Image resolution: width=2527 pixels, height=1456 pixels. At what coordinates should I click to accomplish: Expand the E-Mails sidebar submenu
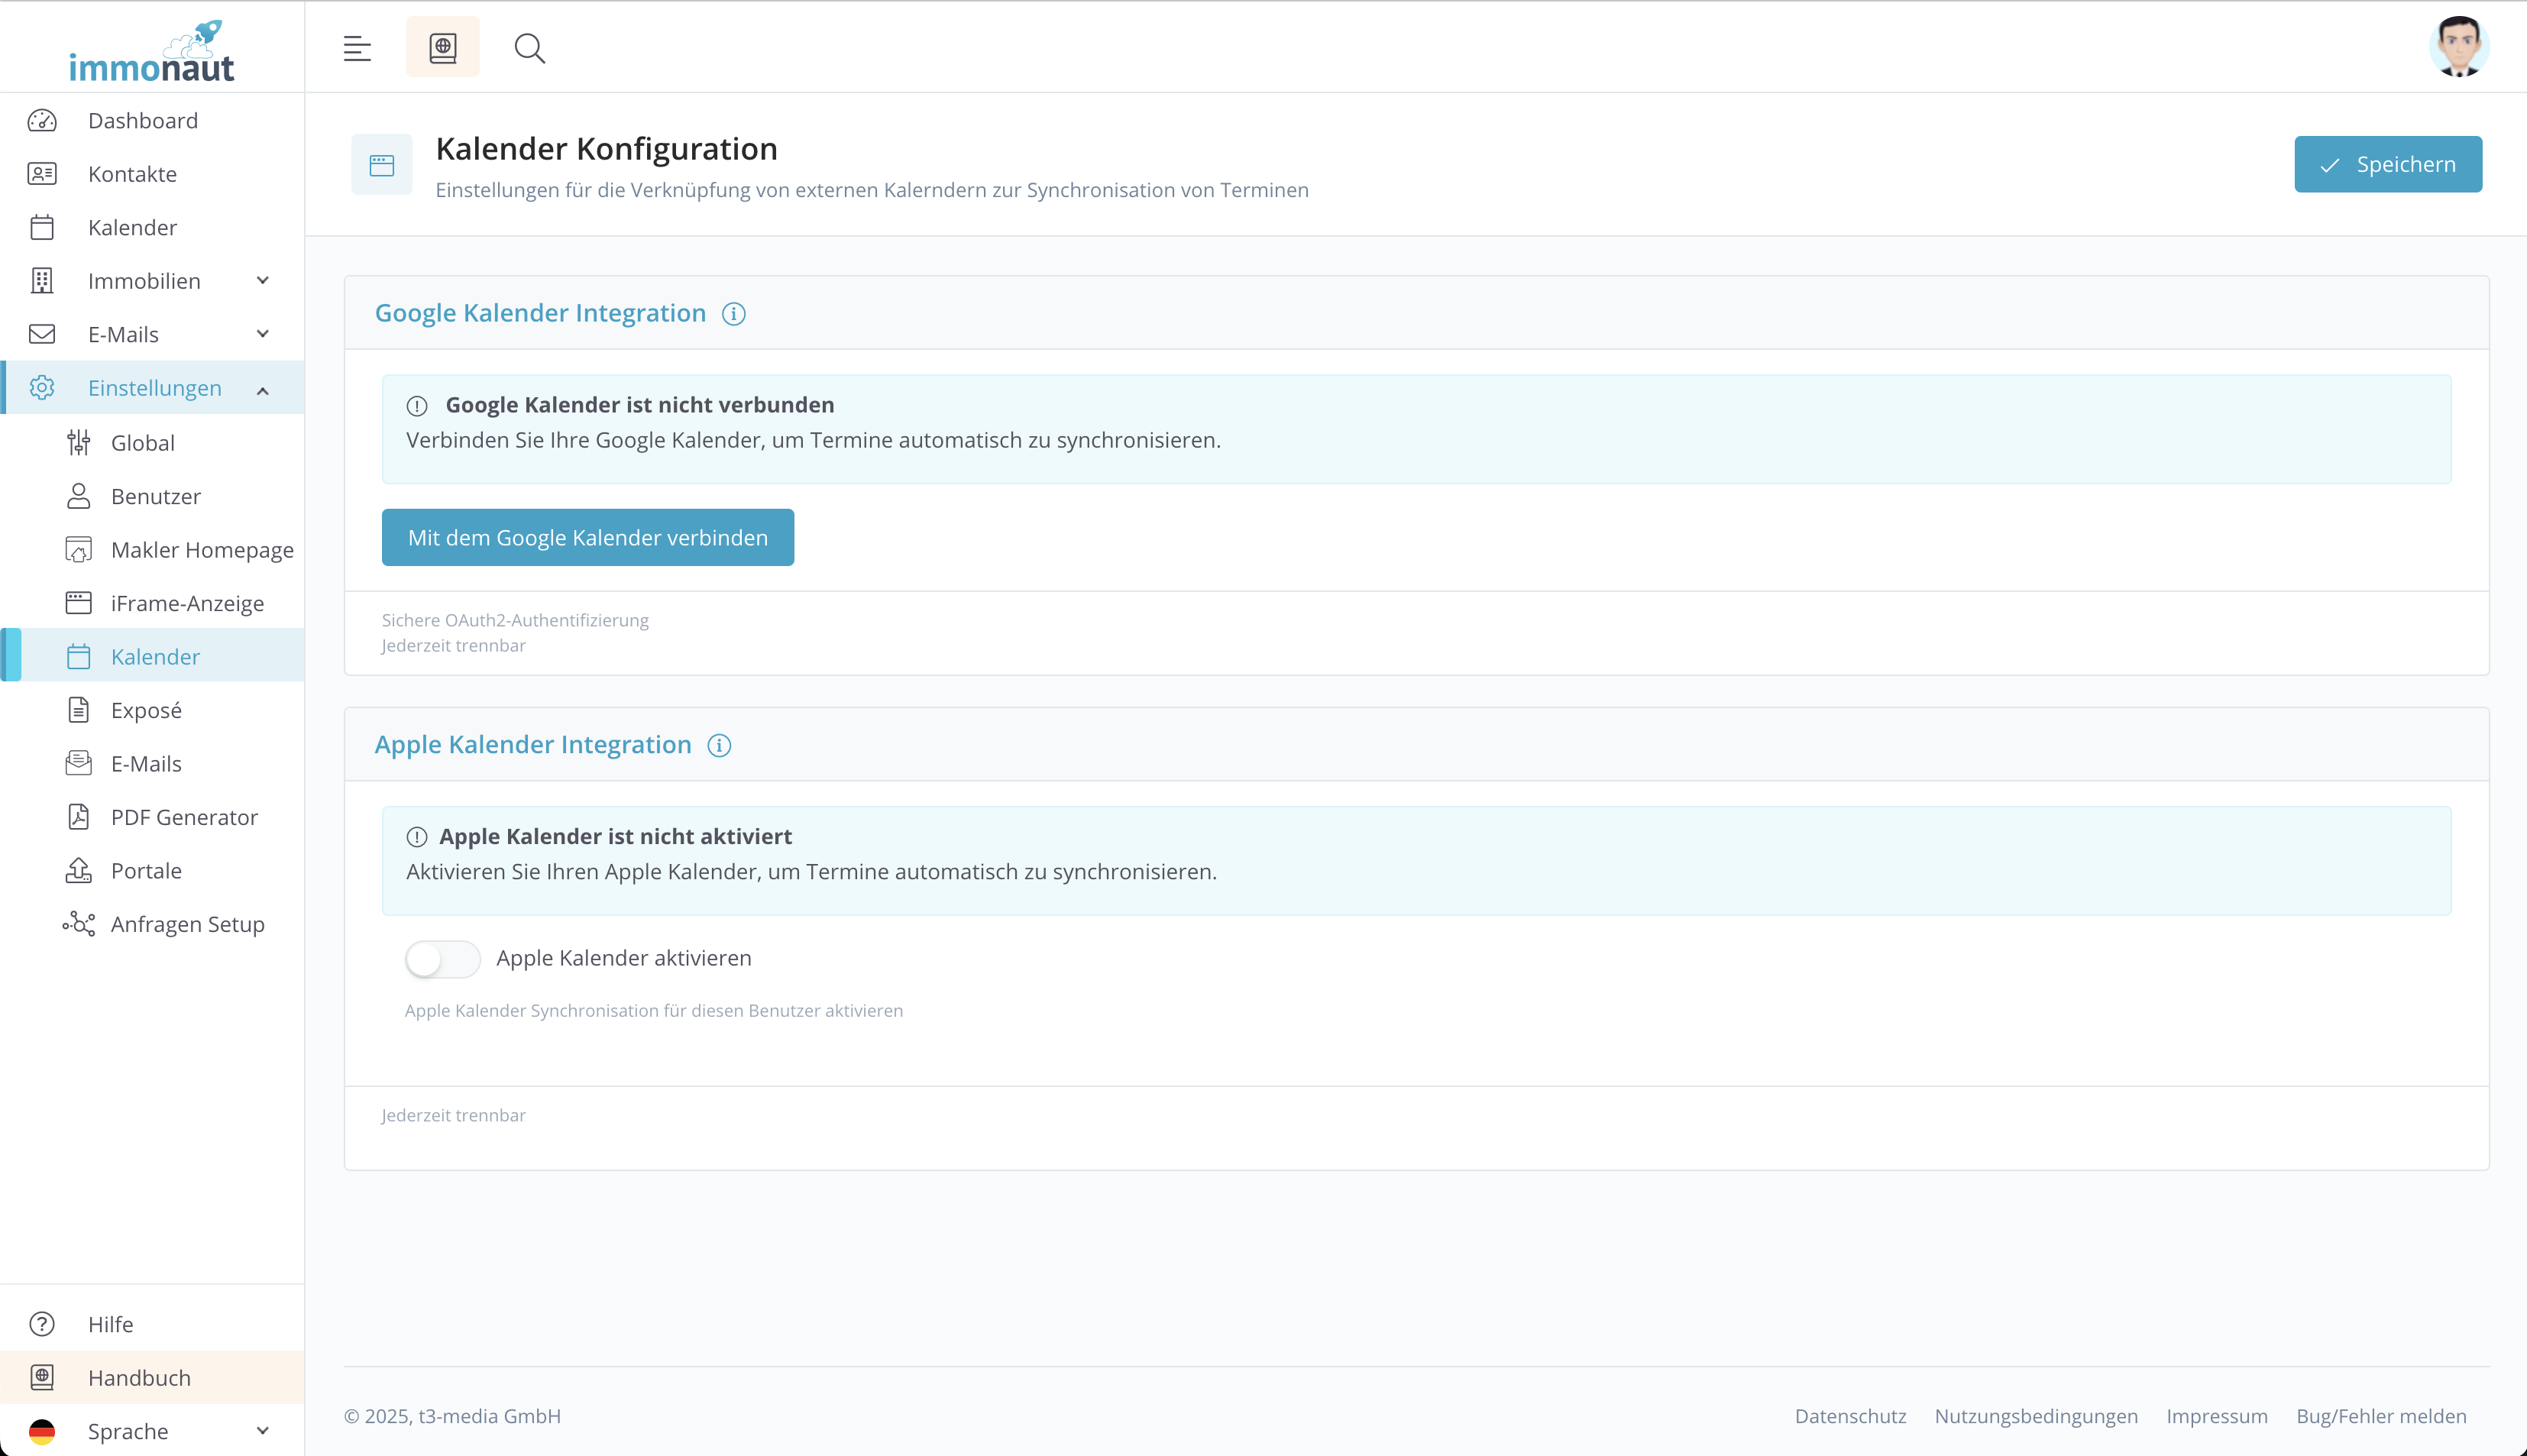pos(262,334)
